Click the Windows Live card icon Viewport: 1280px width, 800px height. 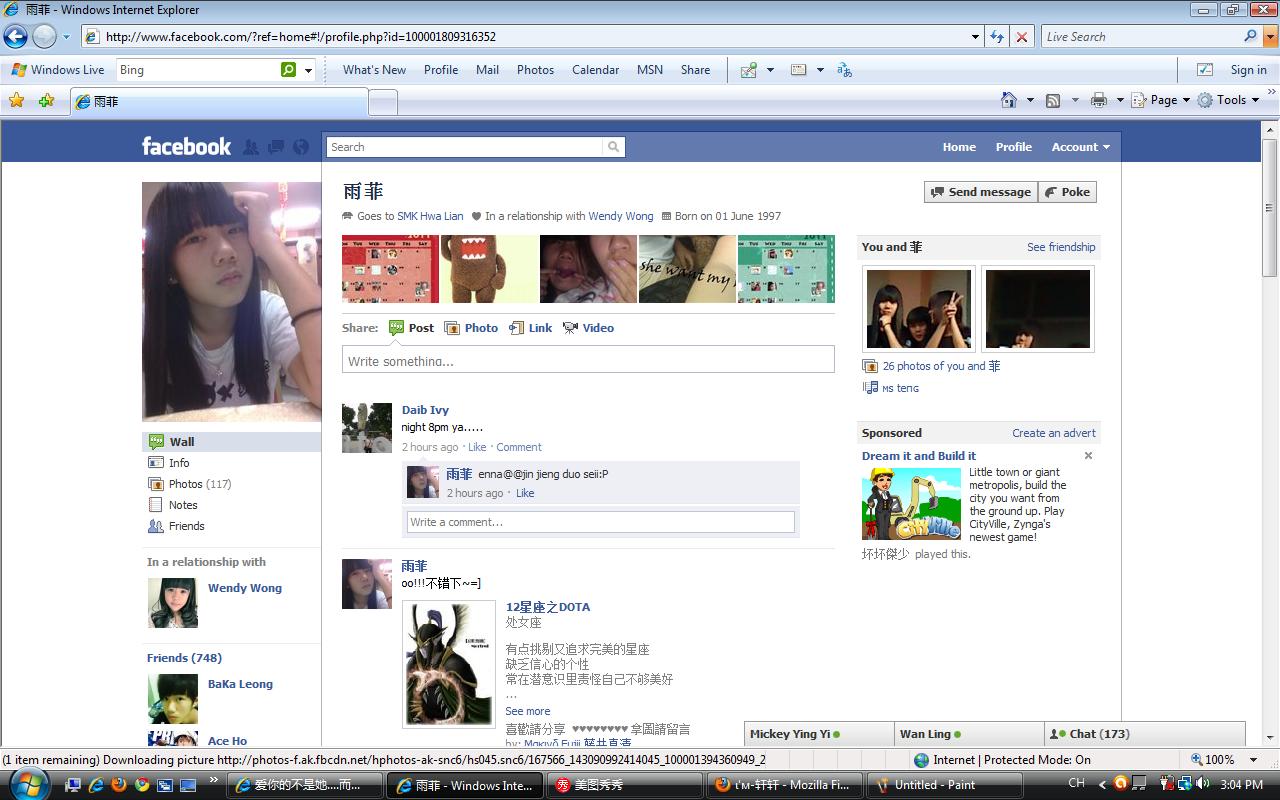tap(798, 70)
